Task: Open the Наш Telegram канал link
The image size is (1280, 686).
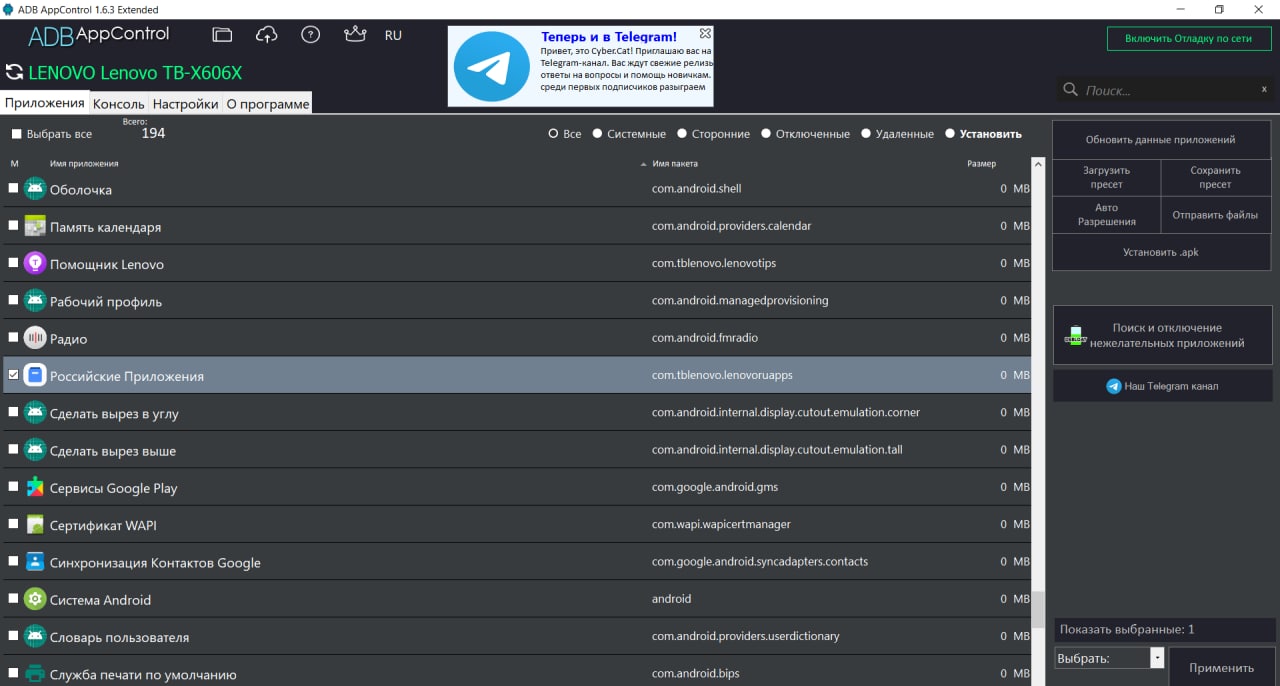Action: click(x=1162, y=386)
